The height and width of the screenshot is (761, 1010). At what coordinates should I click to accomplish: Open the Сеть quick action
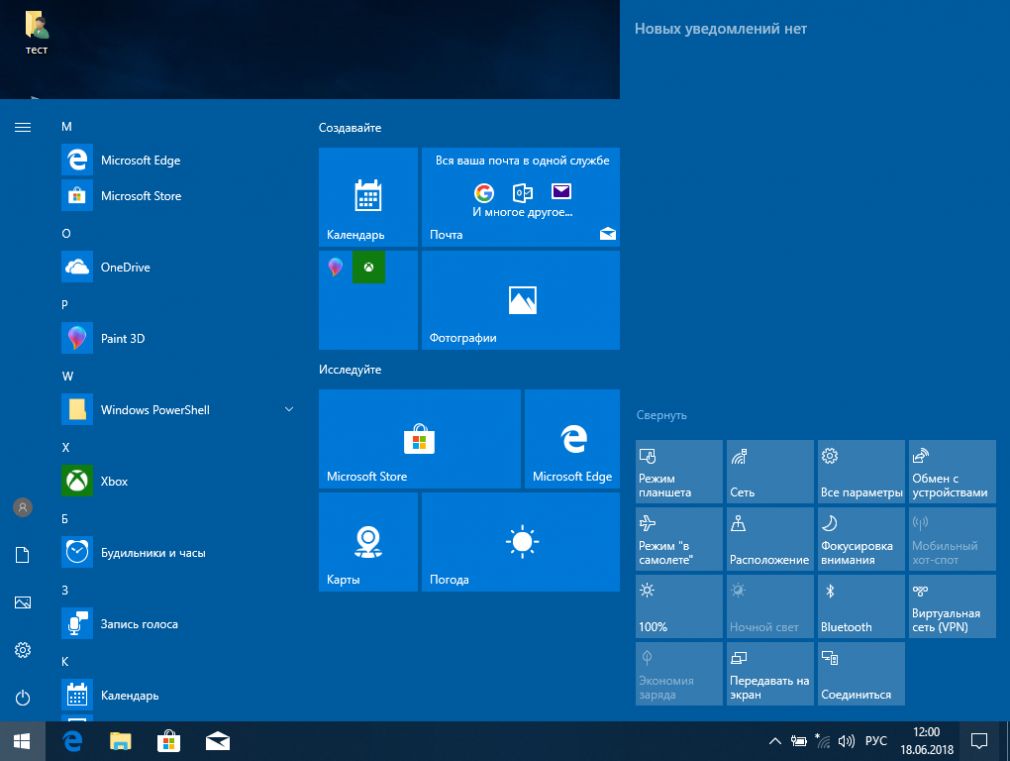tap(770, 472)
